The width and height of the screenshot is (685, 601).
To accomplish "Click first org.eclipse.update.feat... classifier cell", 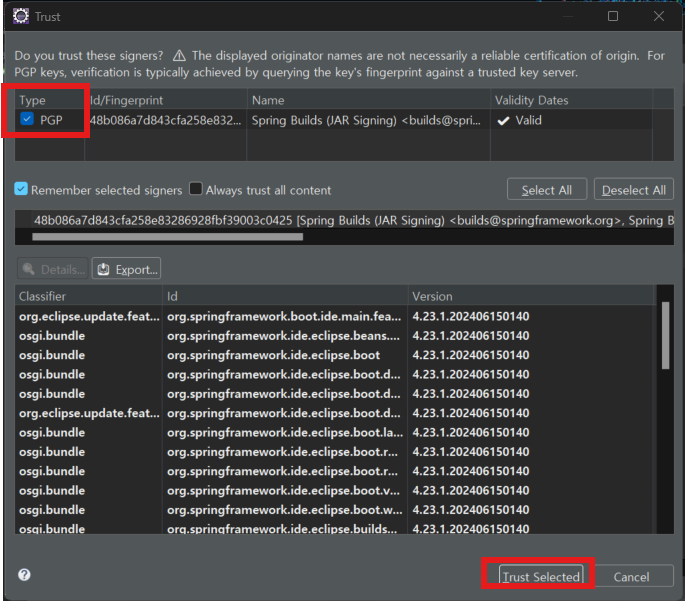I will (x=89, y=316).
